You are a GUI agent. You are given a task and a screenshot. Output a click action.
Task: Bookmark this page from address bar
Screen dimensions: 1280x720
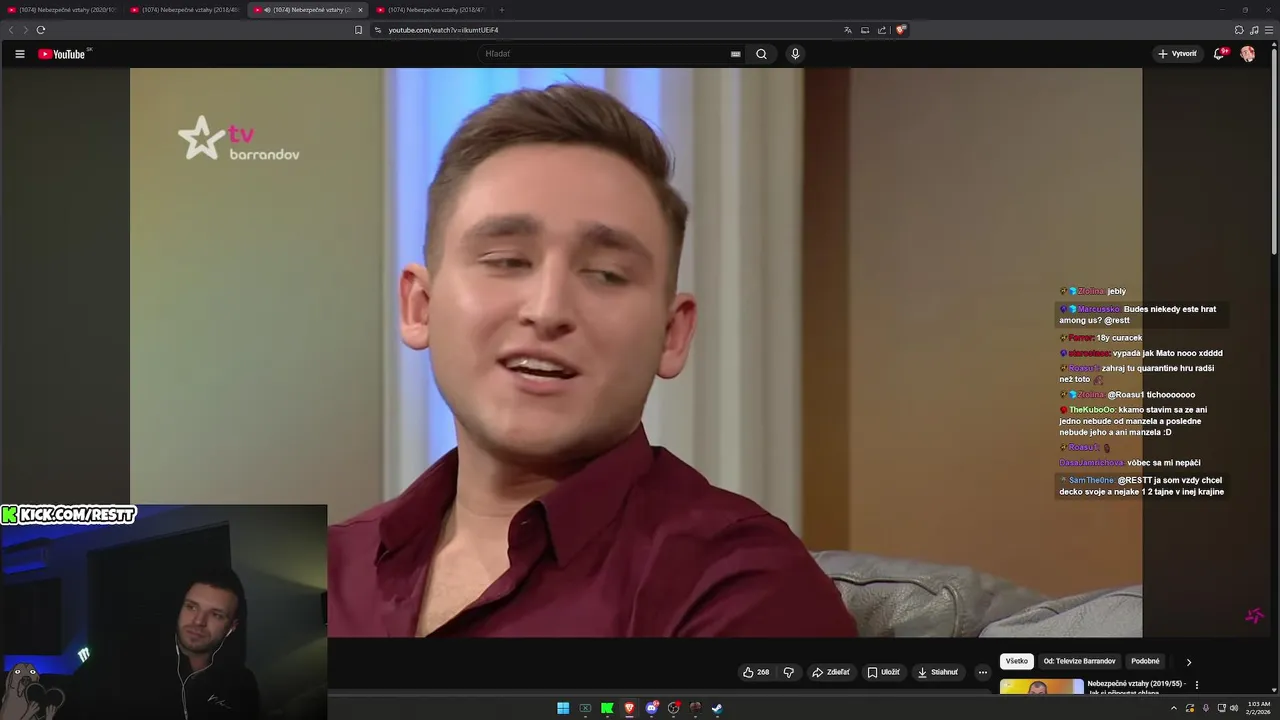click(358, 30)
